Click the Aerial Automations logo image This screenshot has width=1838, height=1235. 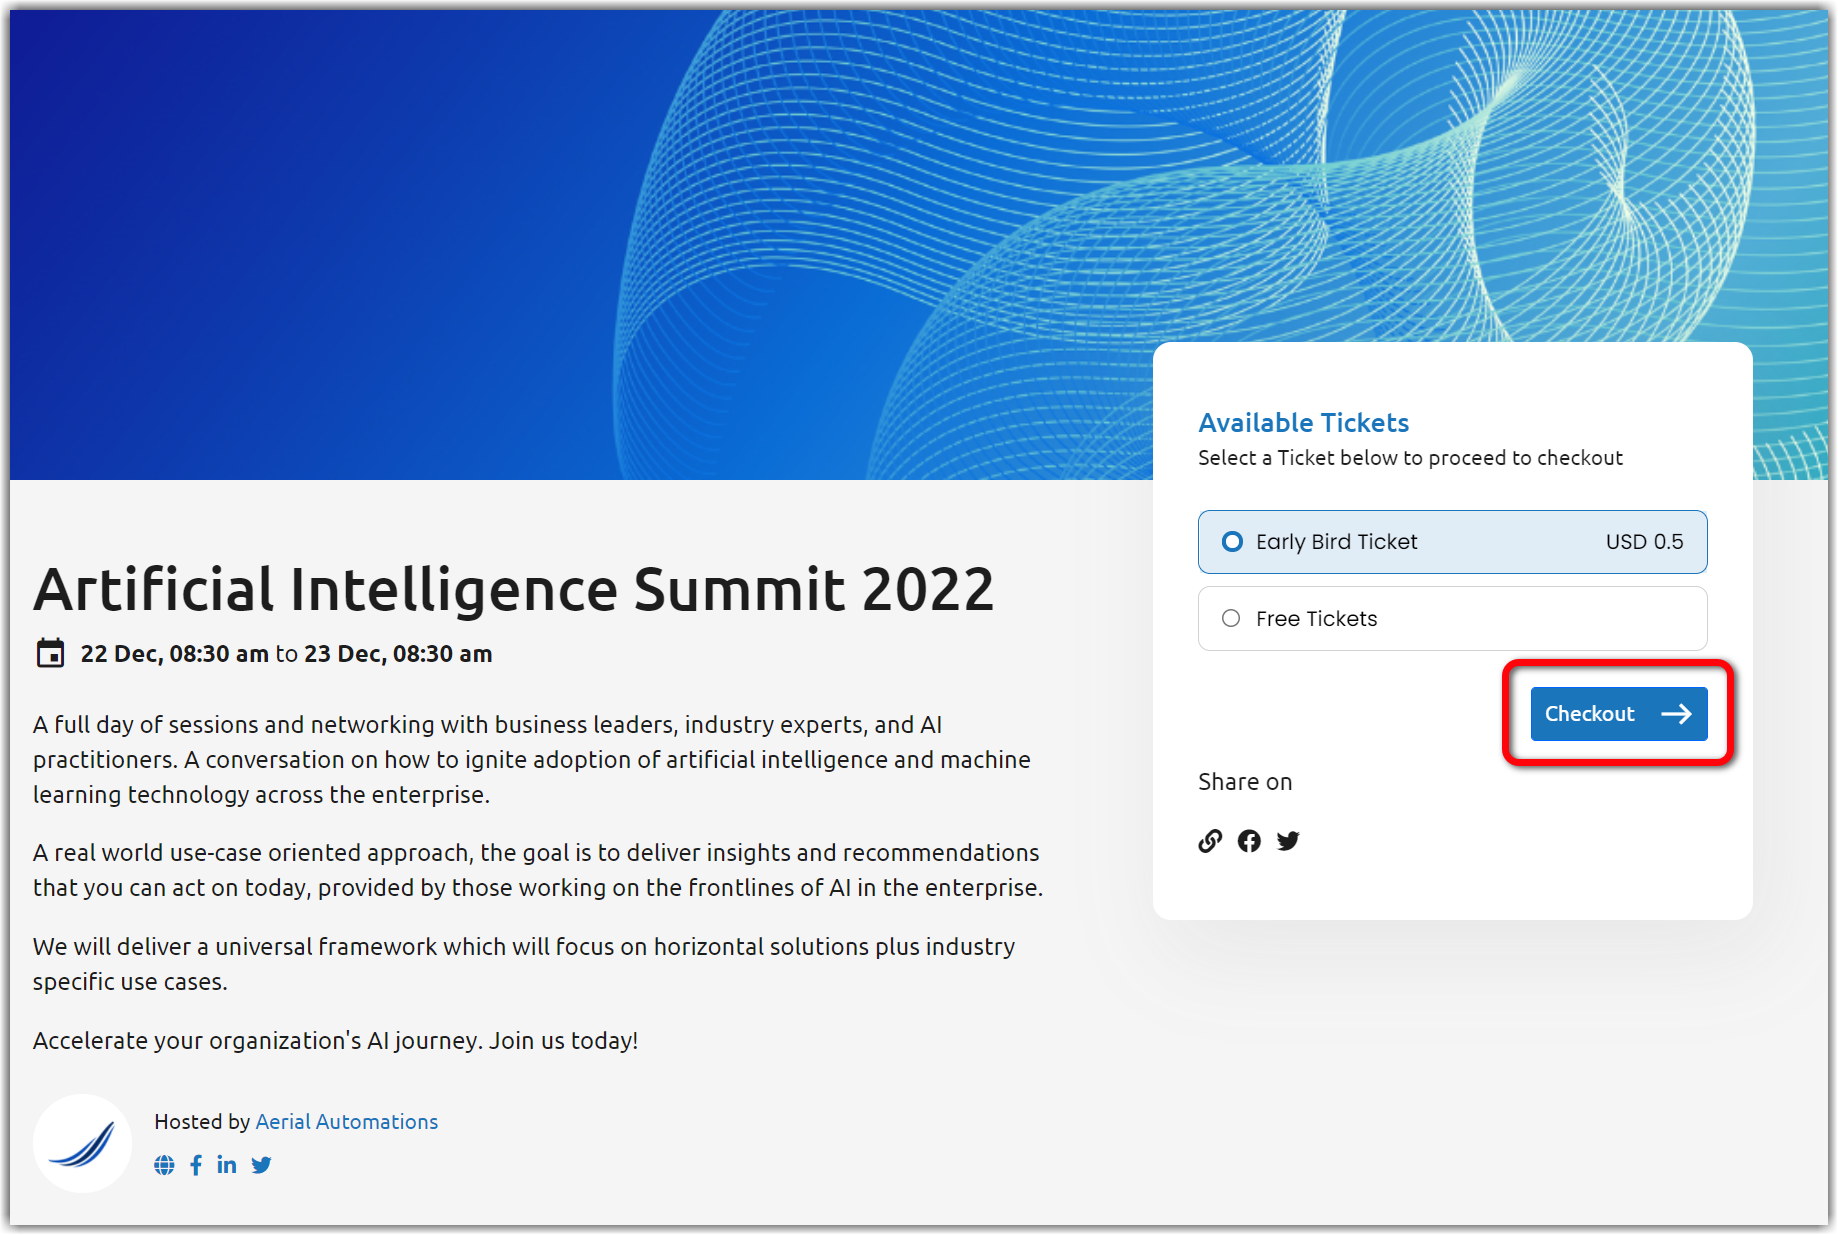tap(83, 1143)
